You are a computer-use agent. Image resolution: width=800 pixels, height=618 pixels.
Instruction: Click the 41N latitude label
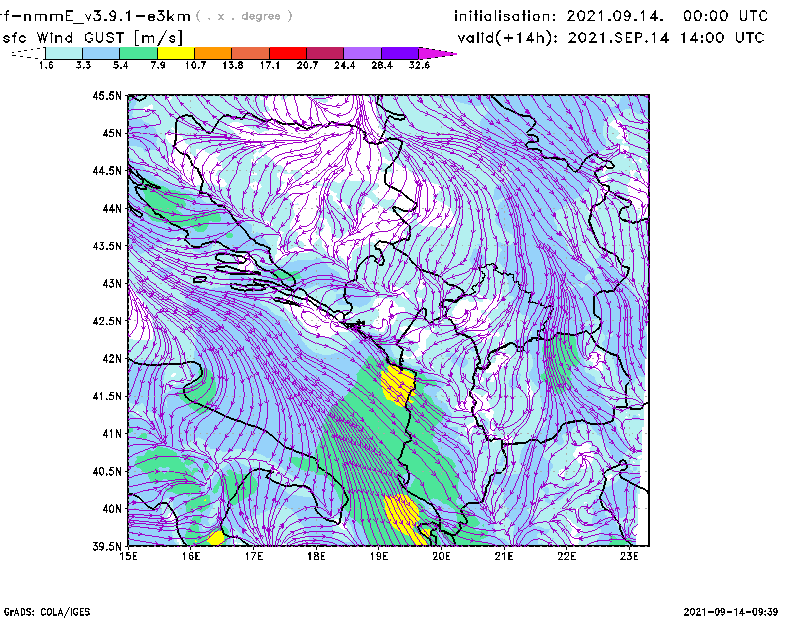pyautogui.click(x=112, y=433)
